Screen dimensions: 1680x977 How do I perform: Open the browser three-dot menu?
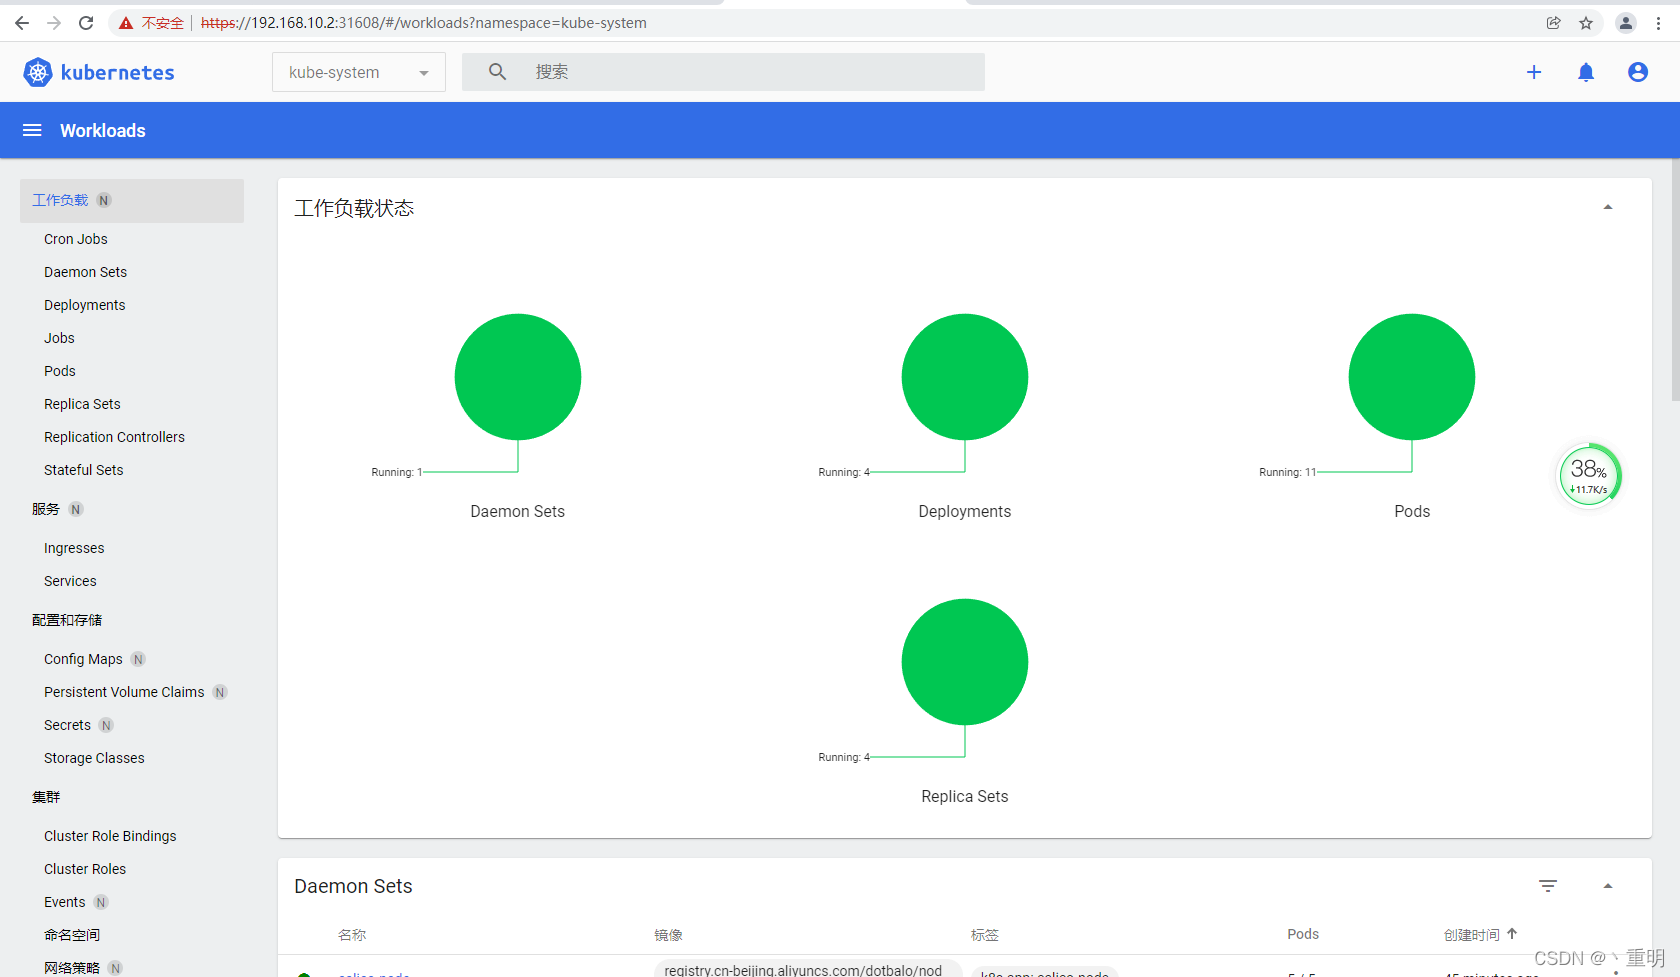(x=1658, y=23)
